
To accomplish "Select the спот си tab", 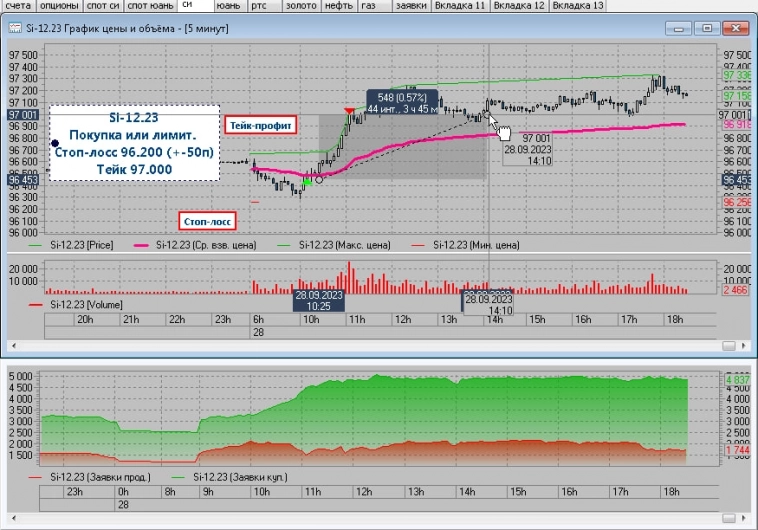I will [x=103, y=6].
